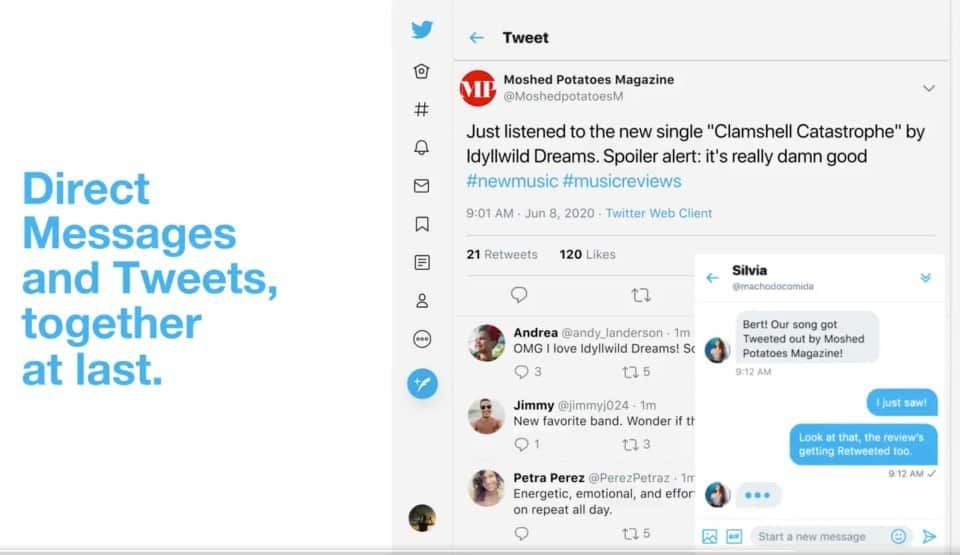Open the More options circle icon
The height and width of the screenshot is (555, 960).
(422, 339)
